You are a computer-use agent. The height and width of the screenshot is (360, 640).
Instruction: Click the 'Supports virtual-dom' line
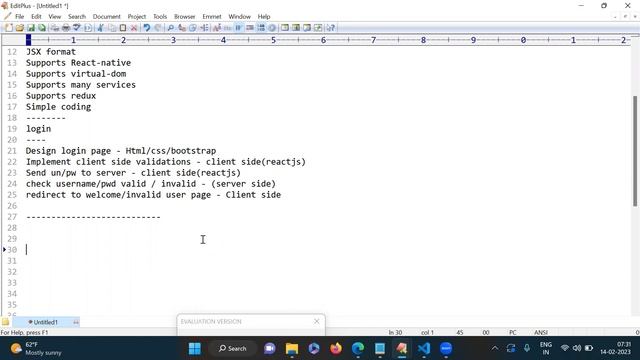pos(76,74)
